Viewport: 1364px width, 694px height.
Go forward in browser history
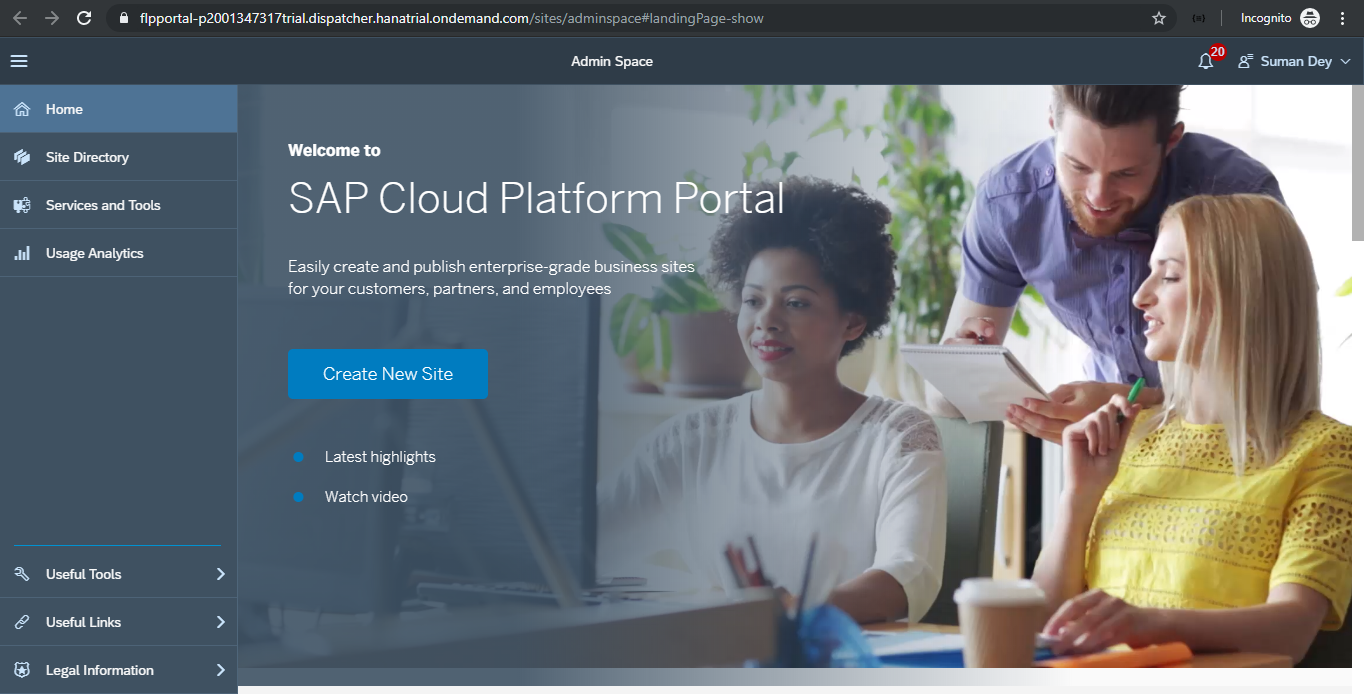click(52, 18)
